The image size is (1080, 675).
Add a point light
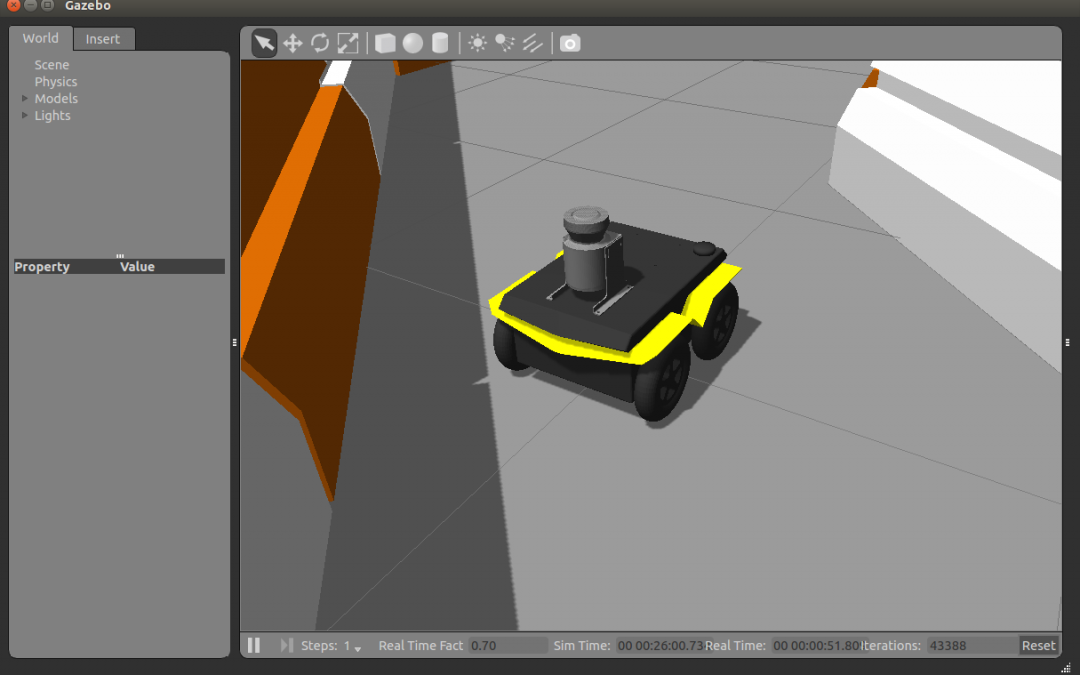[x=478, y=43]
